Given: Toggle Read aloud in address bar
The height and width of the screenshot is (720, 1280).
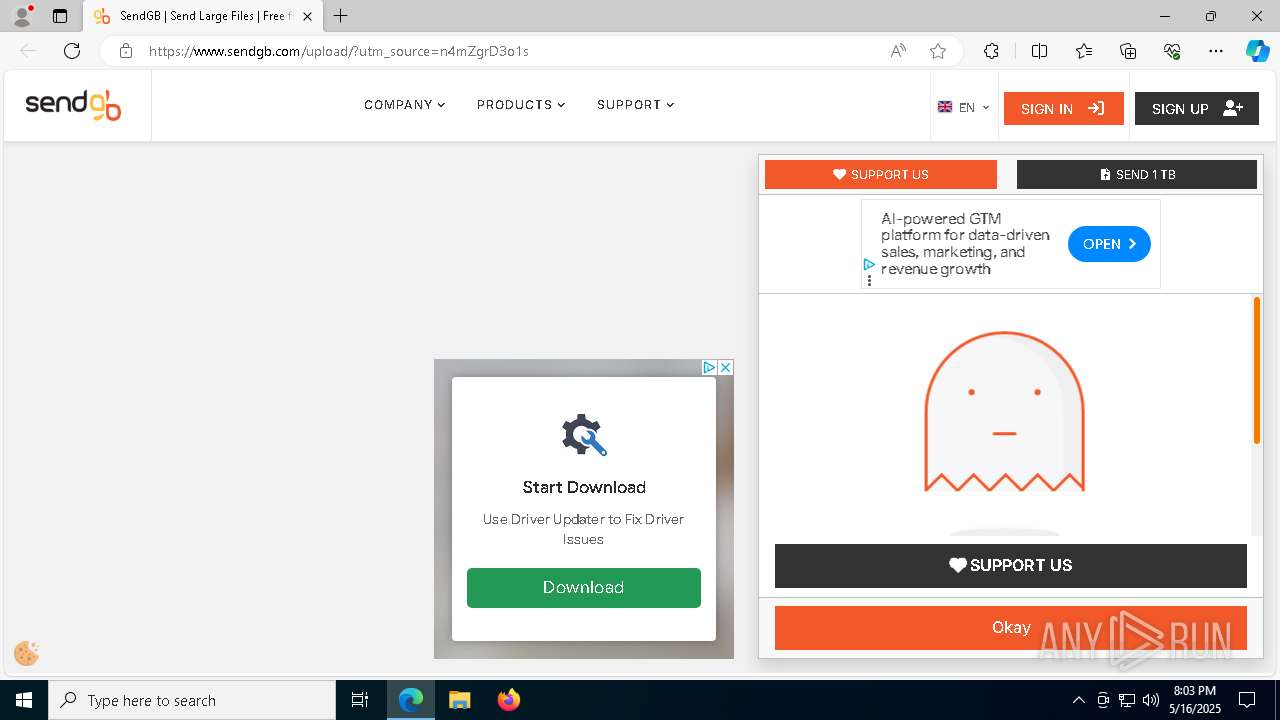Looking at the screenshot, I should [x=898, y=51].
